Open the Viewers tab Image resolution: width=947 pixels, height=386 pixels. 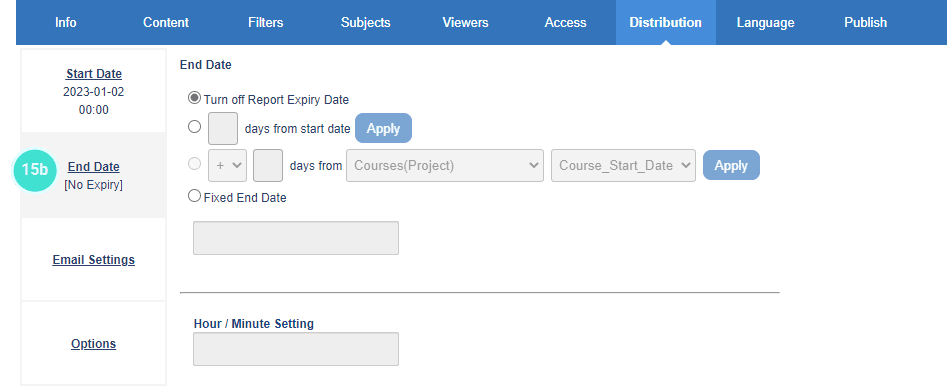point(465,22)
